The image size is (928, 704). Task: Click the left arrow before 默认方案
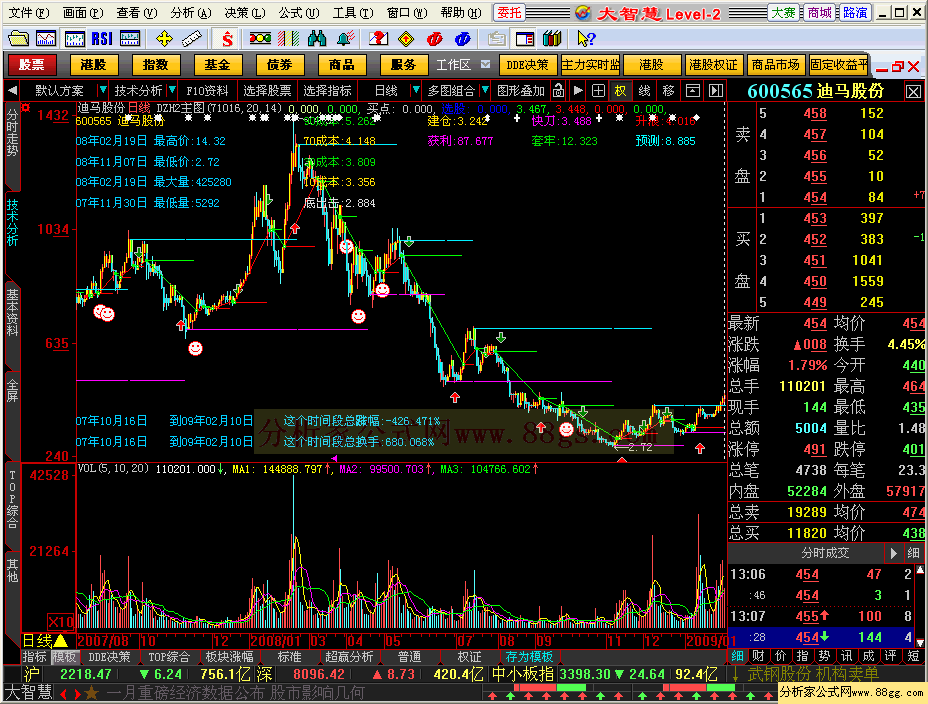click(12, 91)
